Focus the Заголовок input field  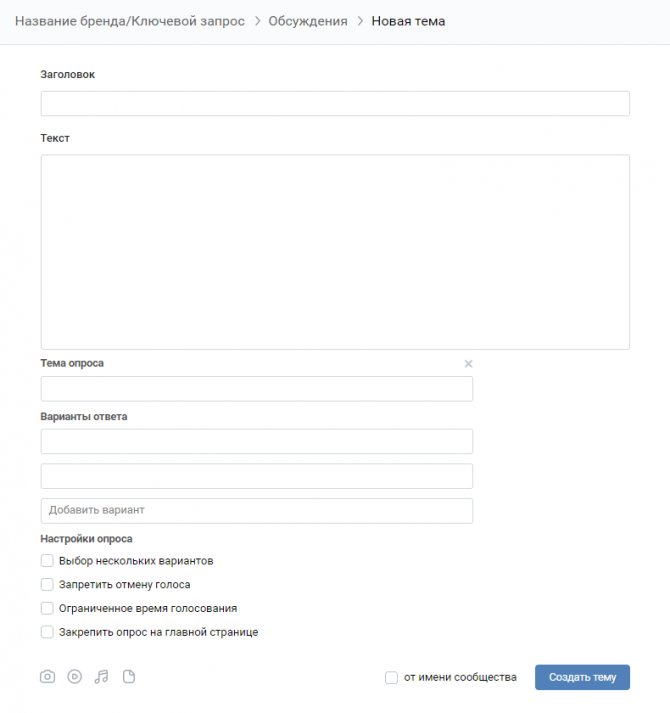pyautogui.click(x=335, y=103)
